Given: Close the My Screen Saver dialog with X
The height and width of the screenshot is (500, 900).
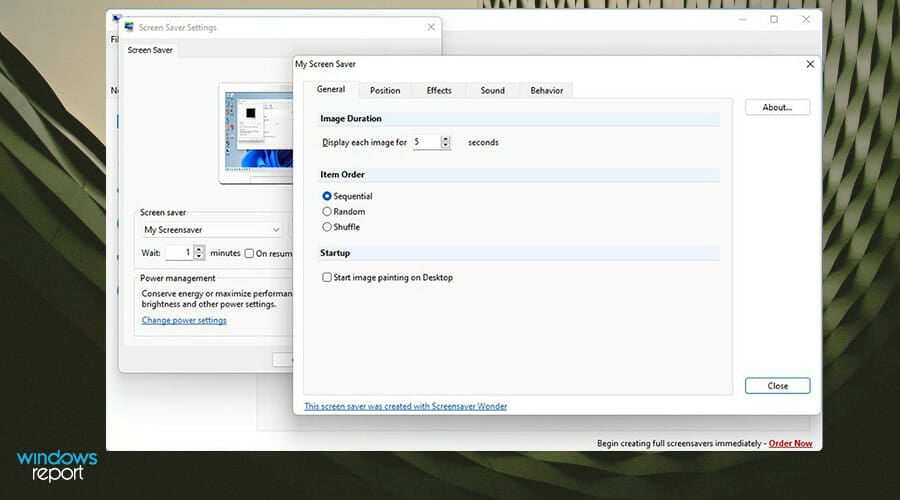Looking at the screenshot, I should pyautogui.click(x=809, y=64).
